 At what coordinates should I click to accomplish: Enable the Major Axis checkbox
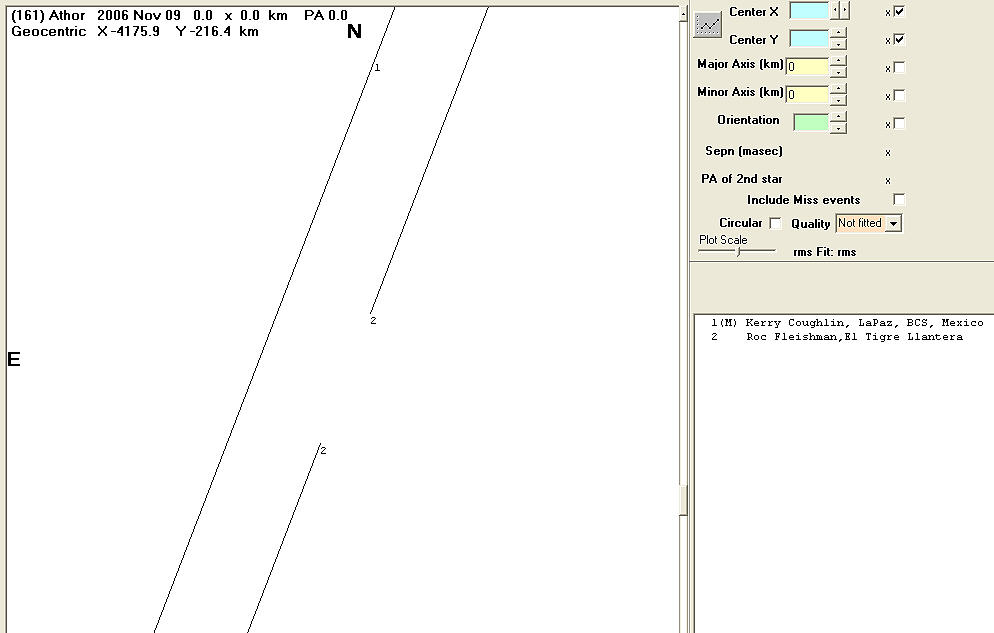tap(899, 67)
